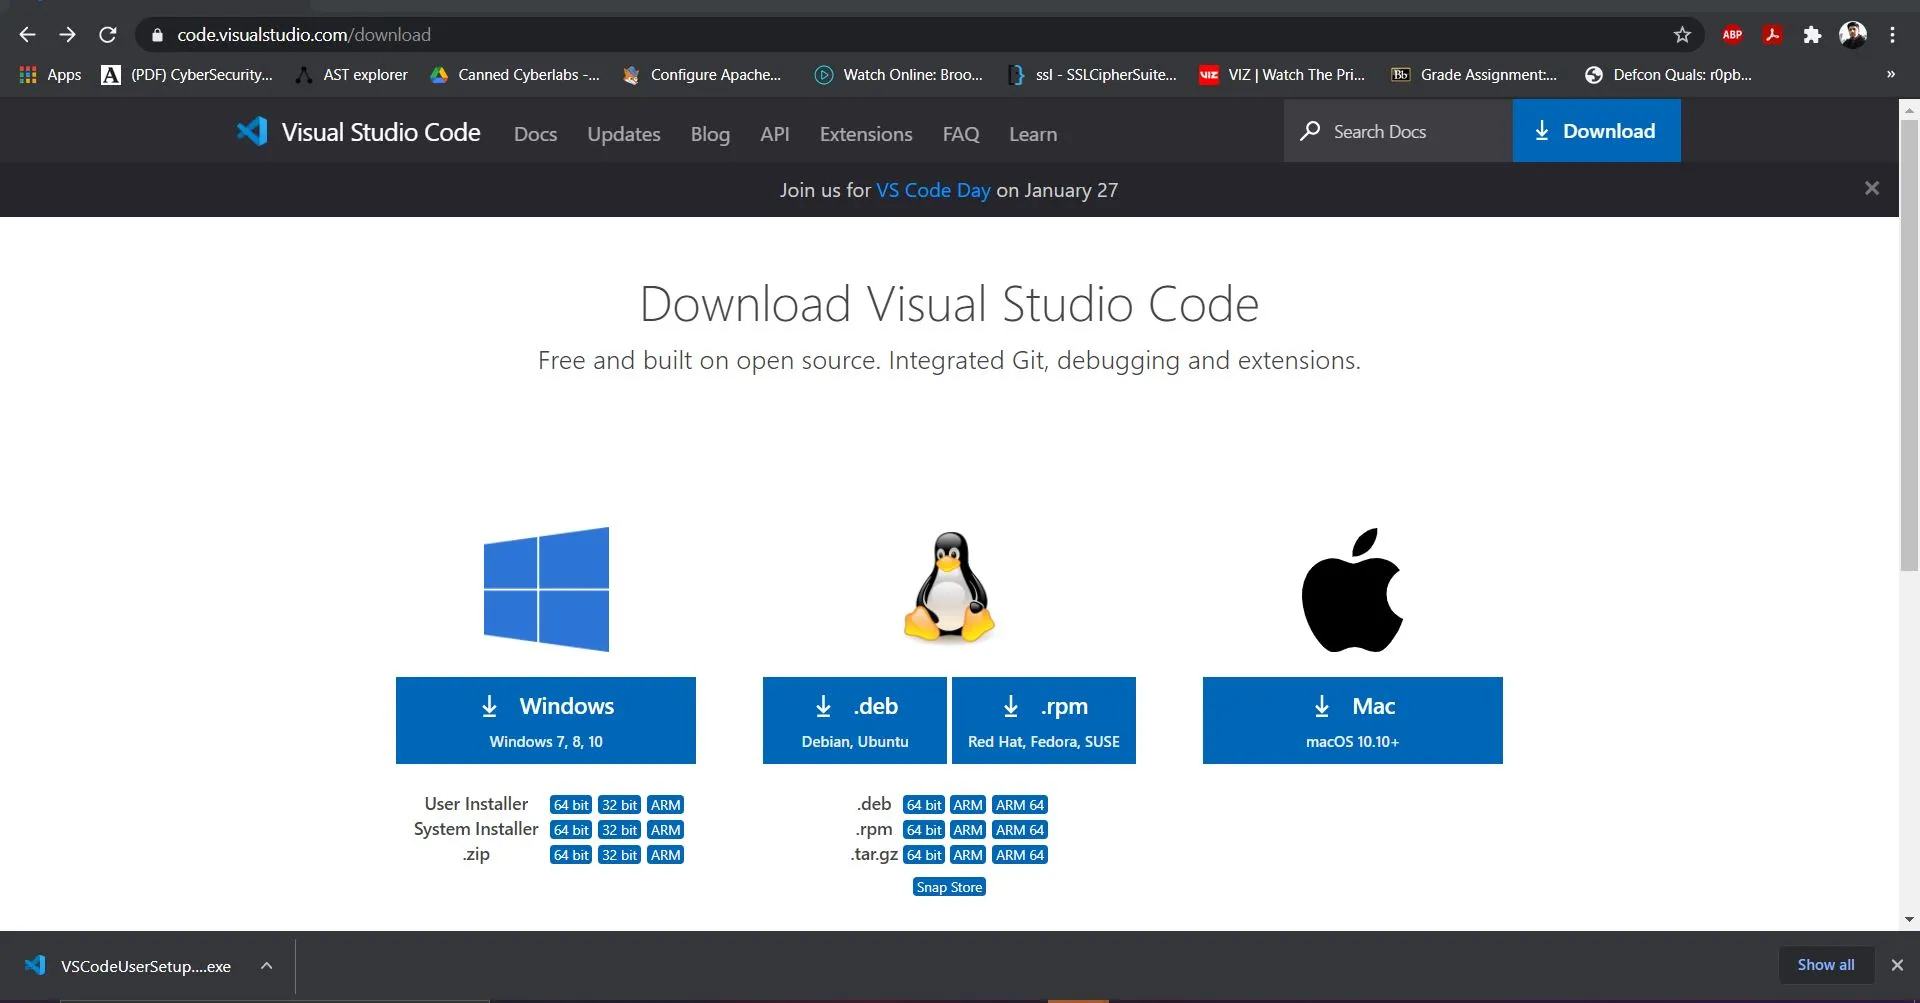Open the Defcon Quals bookmark
The image size is (1920, 1003).
pos(1668,75)
